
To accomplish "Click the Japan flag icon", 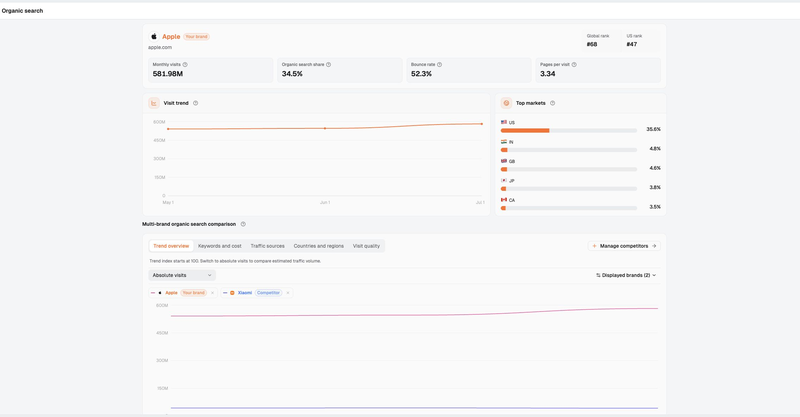I will point(504,181).
